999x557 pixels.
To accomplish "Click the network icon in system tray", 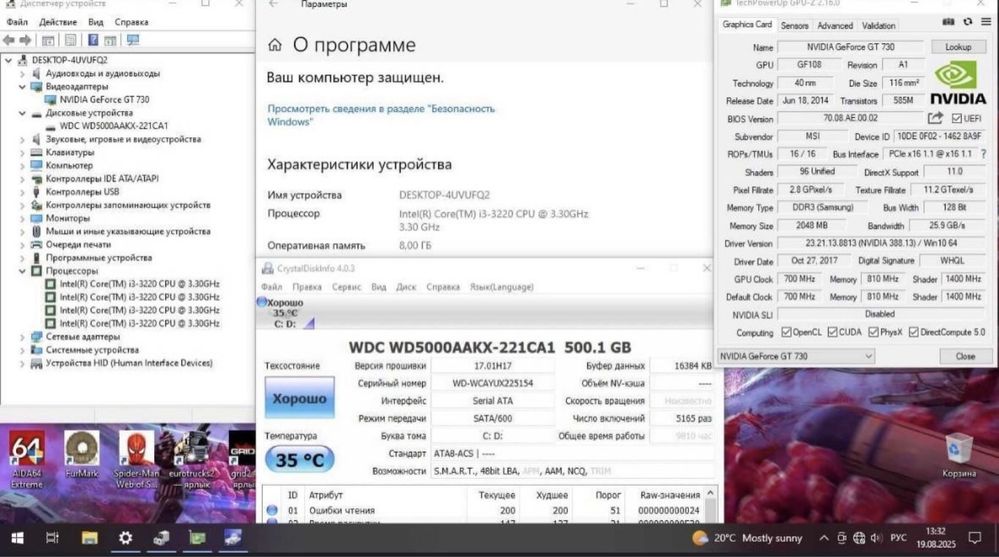I will 859,539.
